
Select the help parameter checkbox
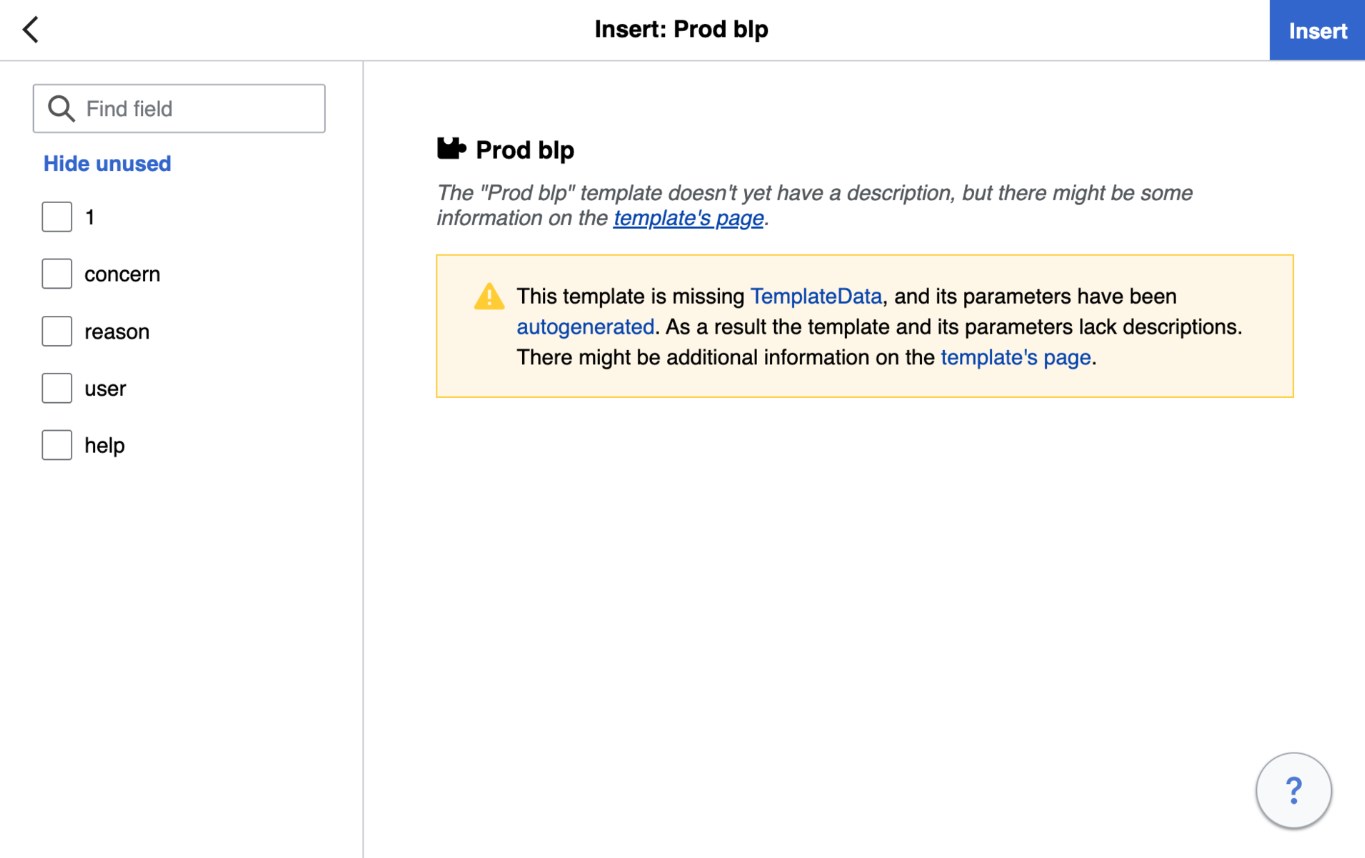click(57, 446)
